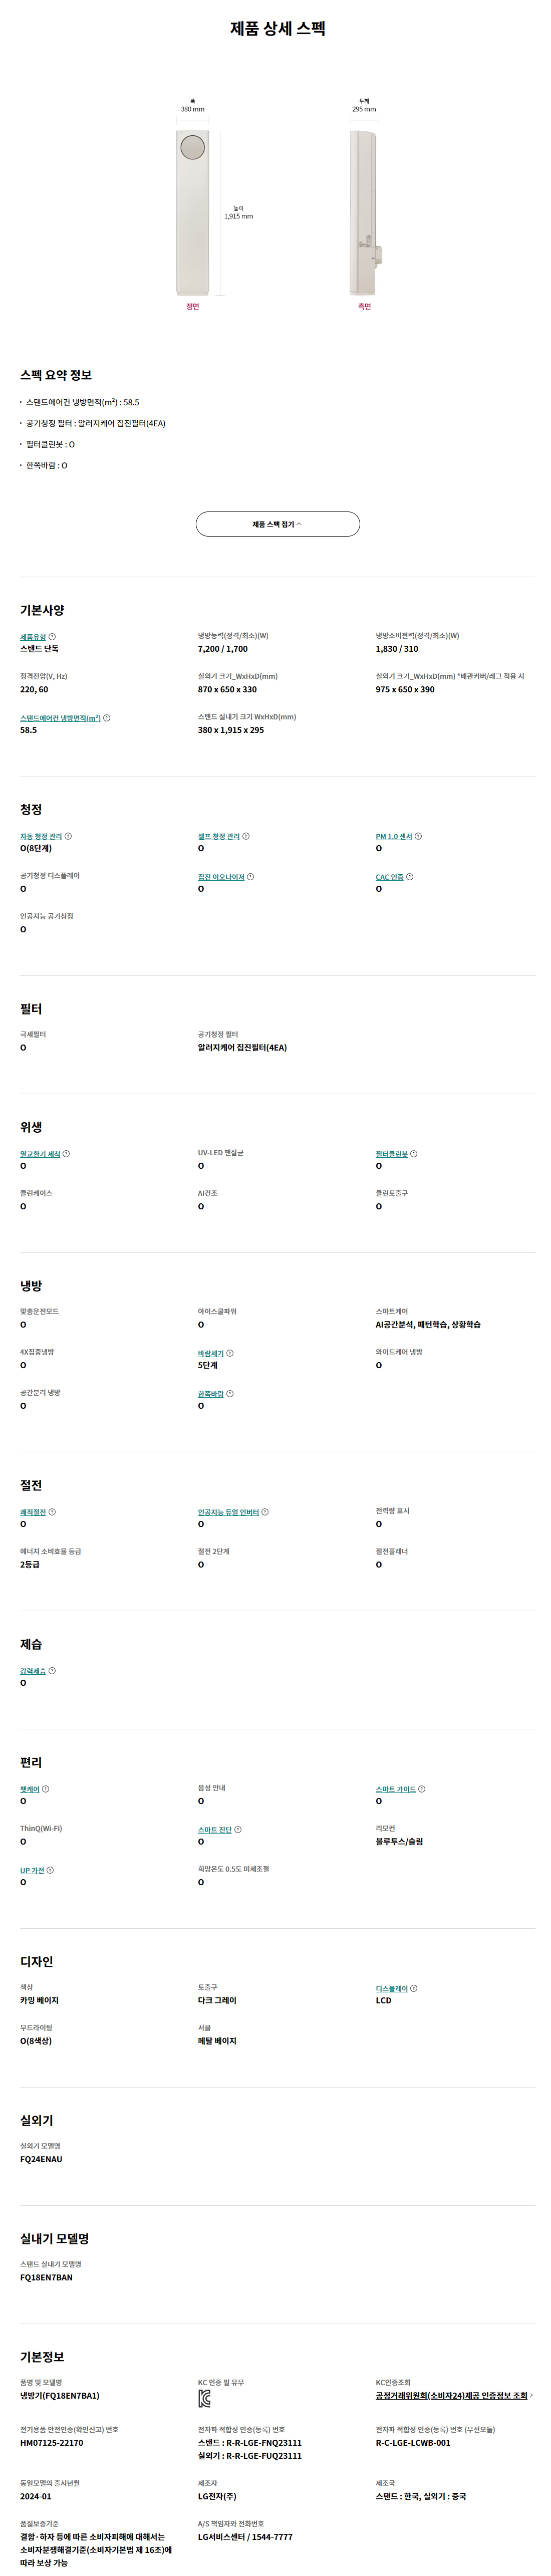Click info icon next to 제품유형
The image size is (551, 2576).
tap(53, 637)
